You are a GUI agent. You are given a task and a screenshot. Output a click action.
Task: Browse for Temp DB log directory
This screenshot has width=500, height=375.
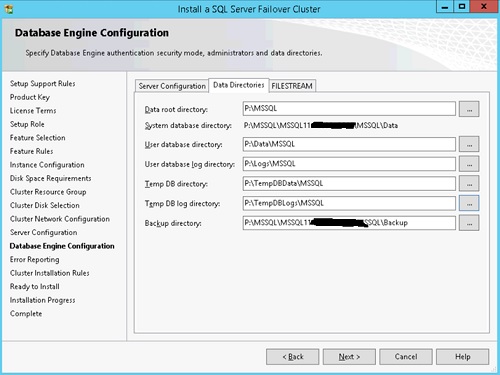(x=469, y=203)
